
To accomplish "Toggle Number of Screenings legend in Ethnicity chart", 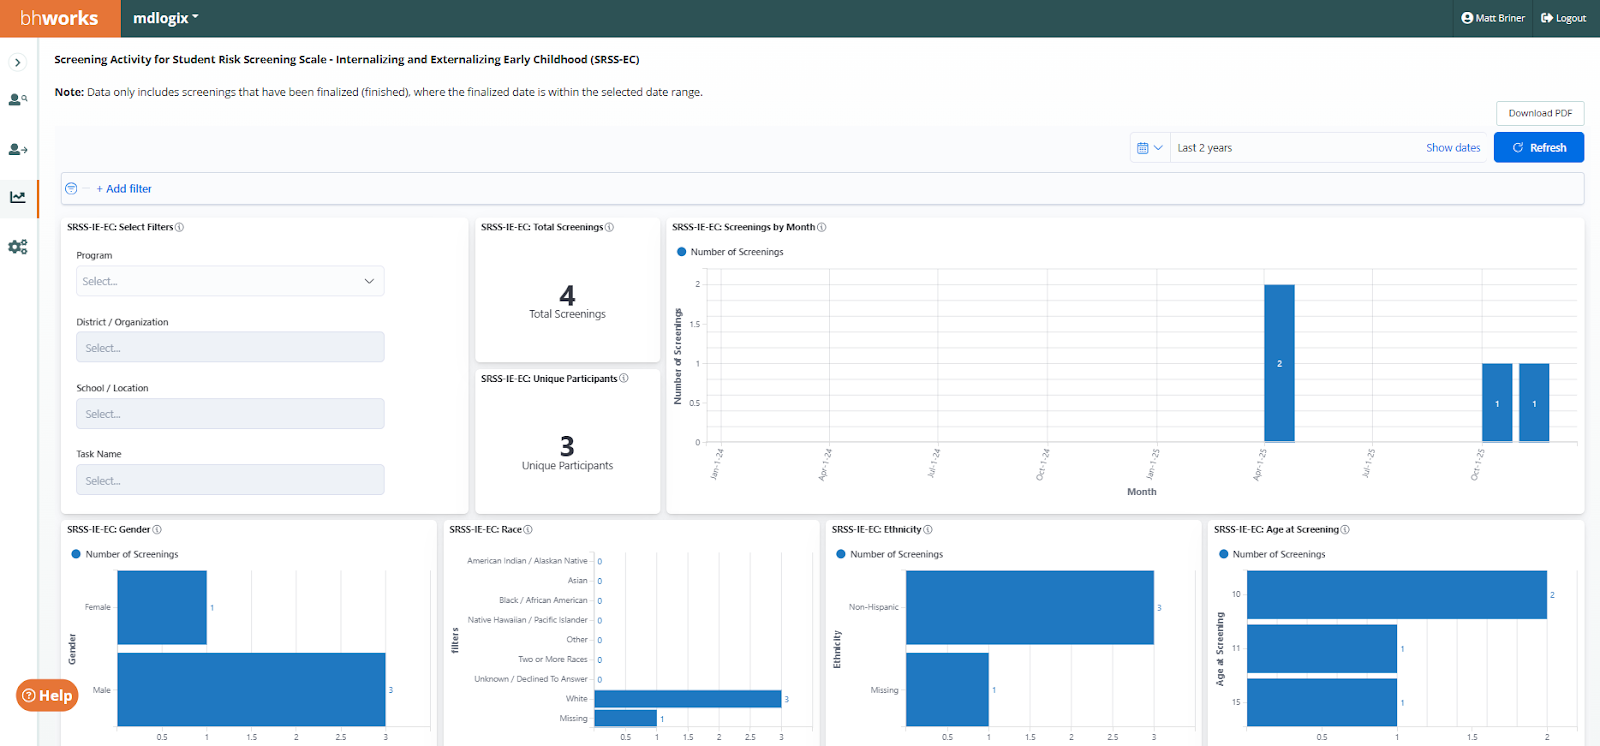I will click(890, 554).
